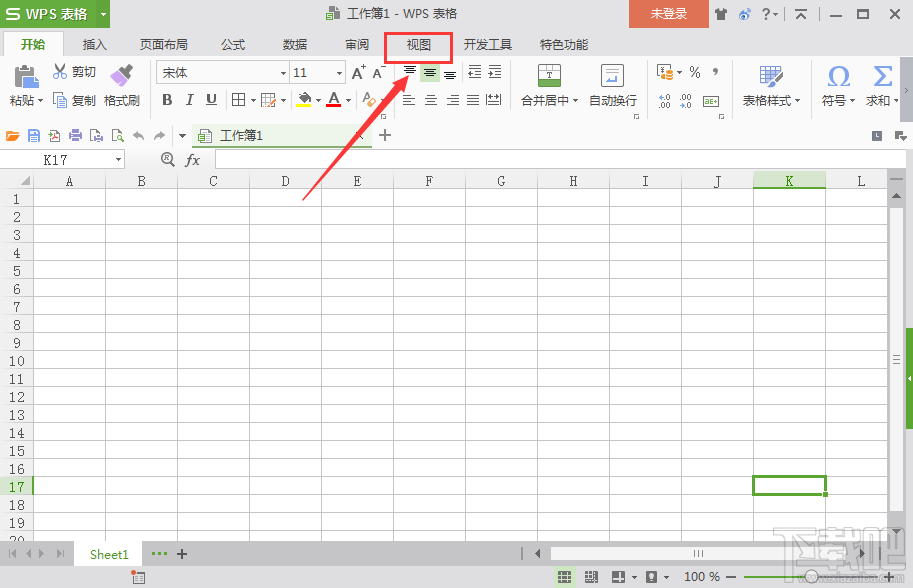Click the Sheet1 worksheet tab

point(108,553)
